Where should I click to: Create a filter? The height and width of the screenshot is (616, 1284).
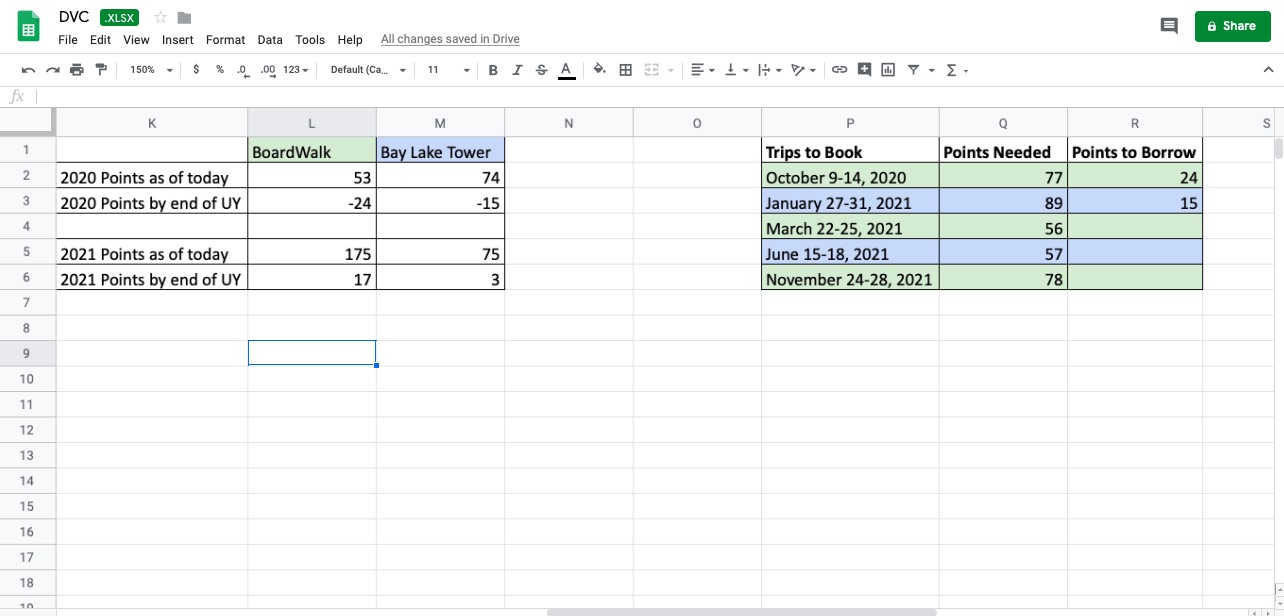click(x=913, y=70)
